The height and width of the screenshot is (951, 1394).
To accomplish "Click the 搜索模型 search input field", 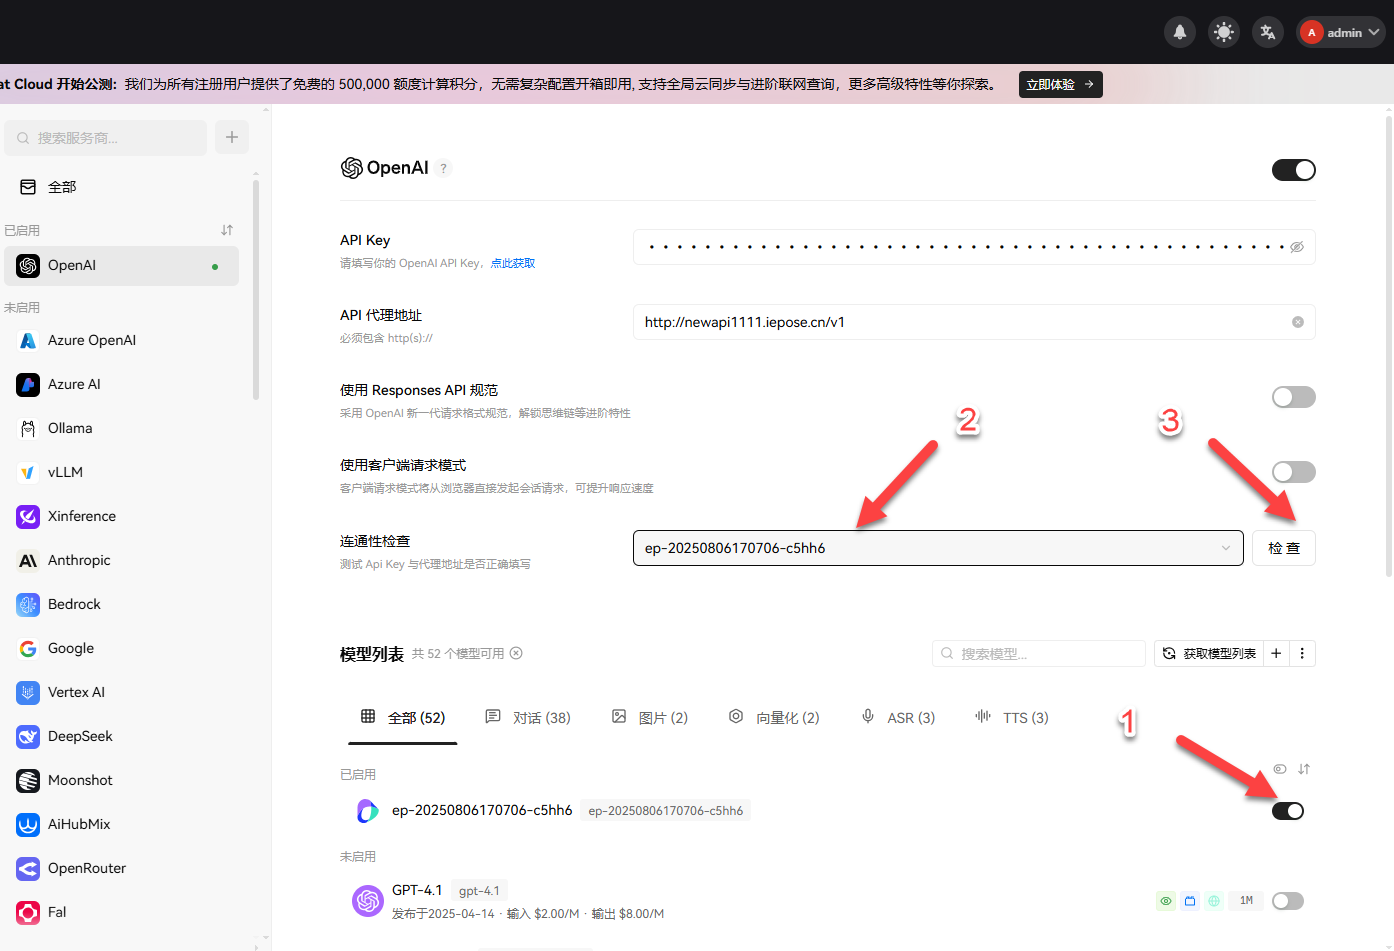I will [x=1038, y=653].
